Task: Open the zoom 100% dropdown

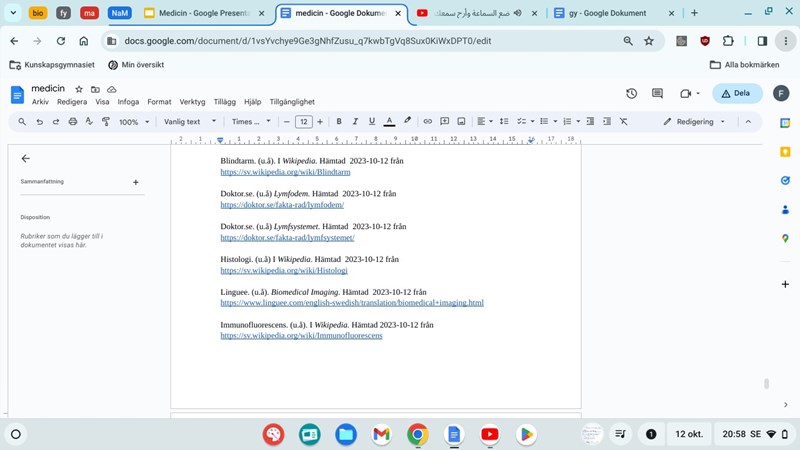Action: [x=133, y=122]
